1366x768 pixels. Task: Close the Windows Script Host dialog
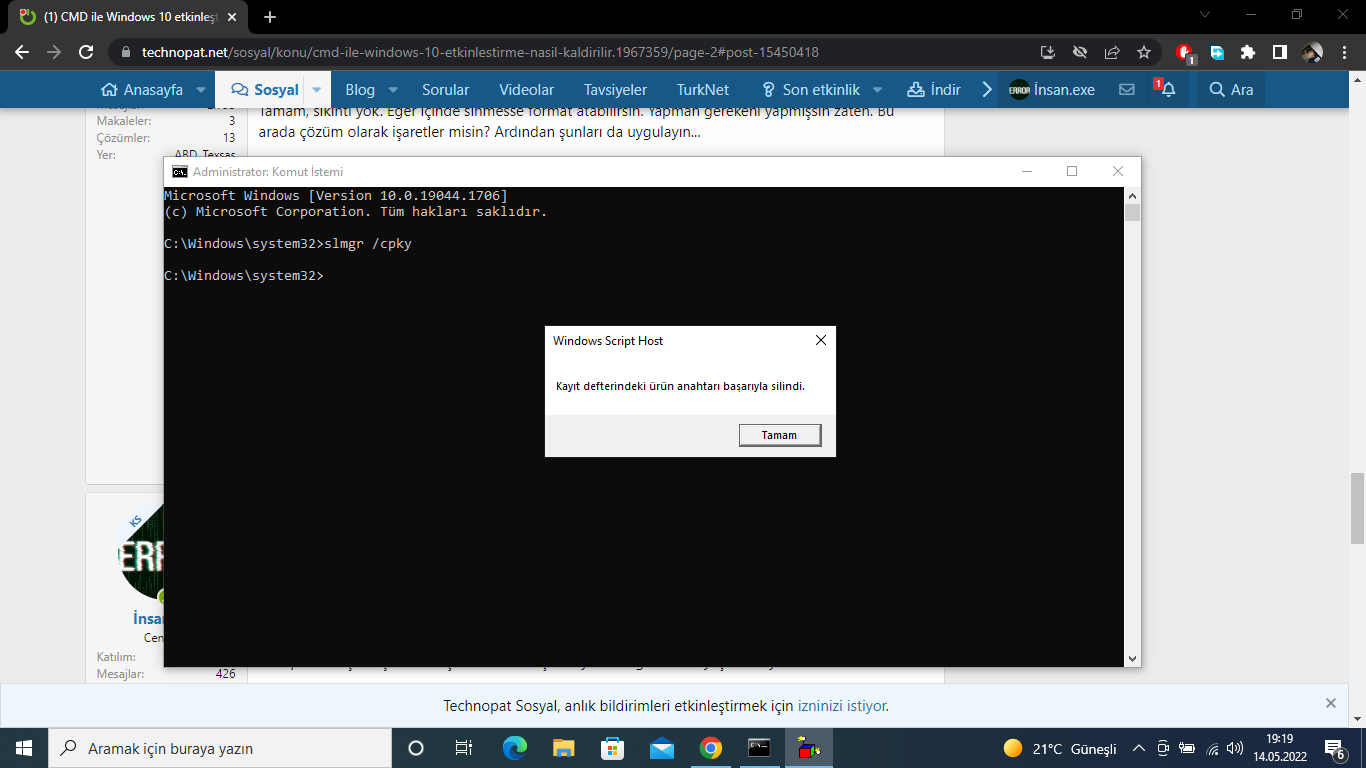[x=821, y=340]
